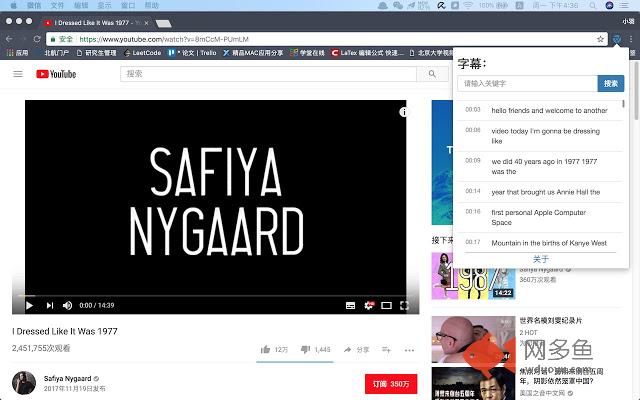The height and width of the screenshot is (400, 640).
Task: Select the 'I Dressed Like It Was 1977' tab
Action: pos(96,23)
